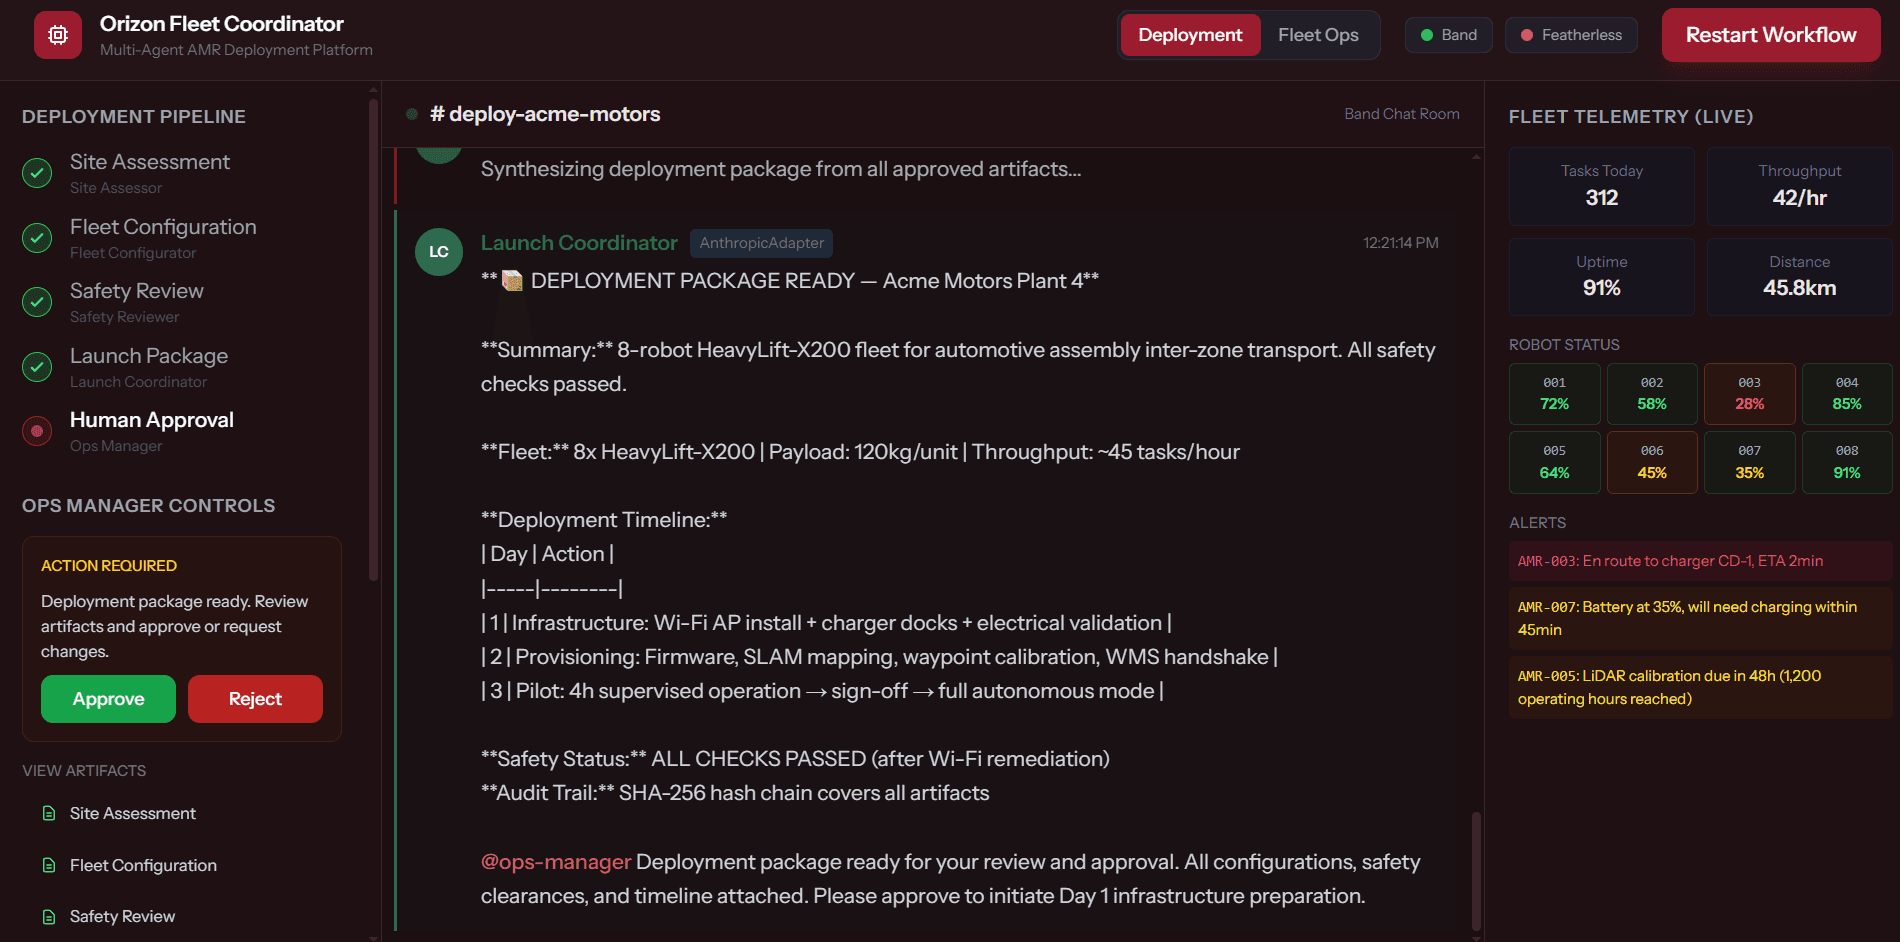This screenshot has width=1900, height=942.
Task: Open the Uptime 91% card
Action: (x=1601, y=277)
